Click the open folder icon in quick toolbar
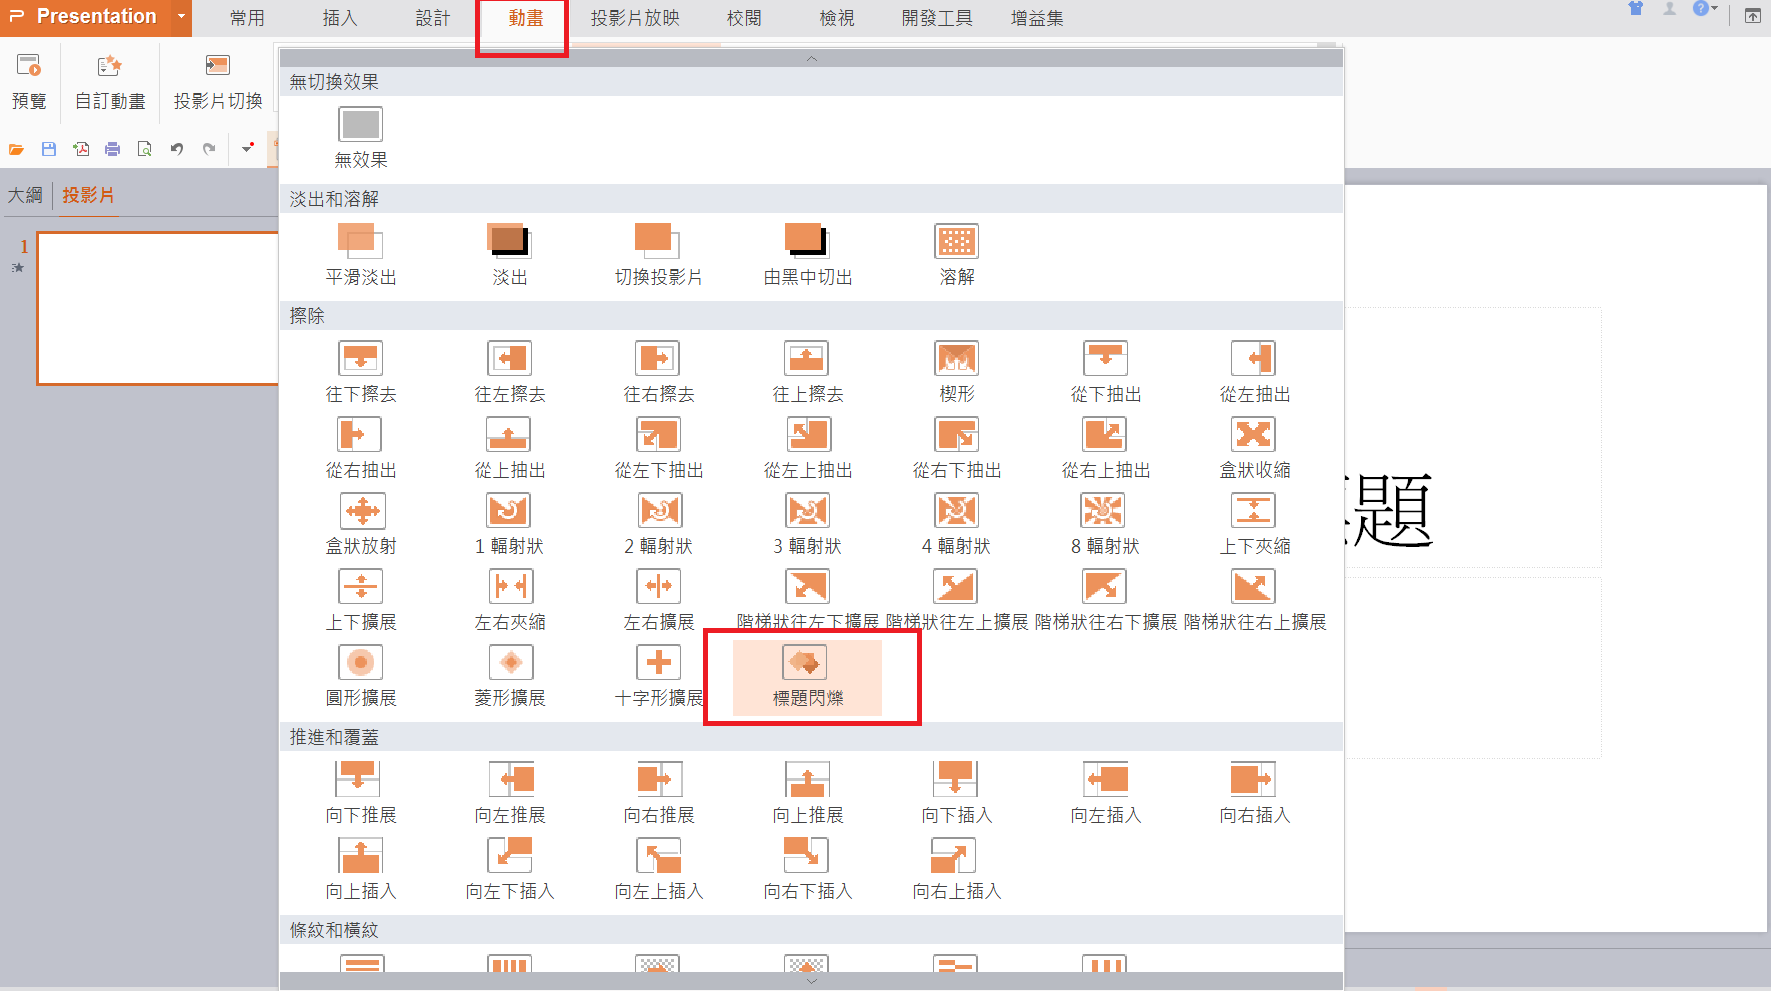The height and width of the screenshot is (991, 1771). pyautogui.click(x=16, y=149)
